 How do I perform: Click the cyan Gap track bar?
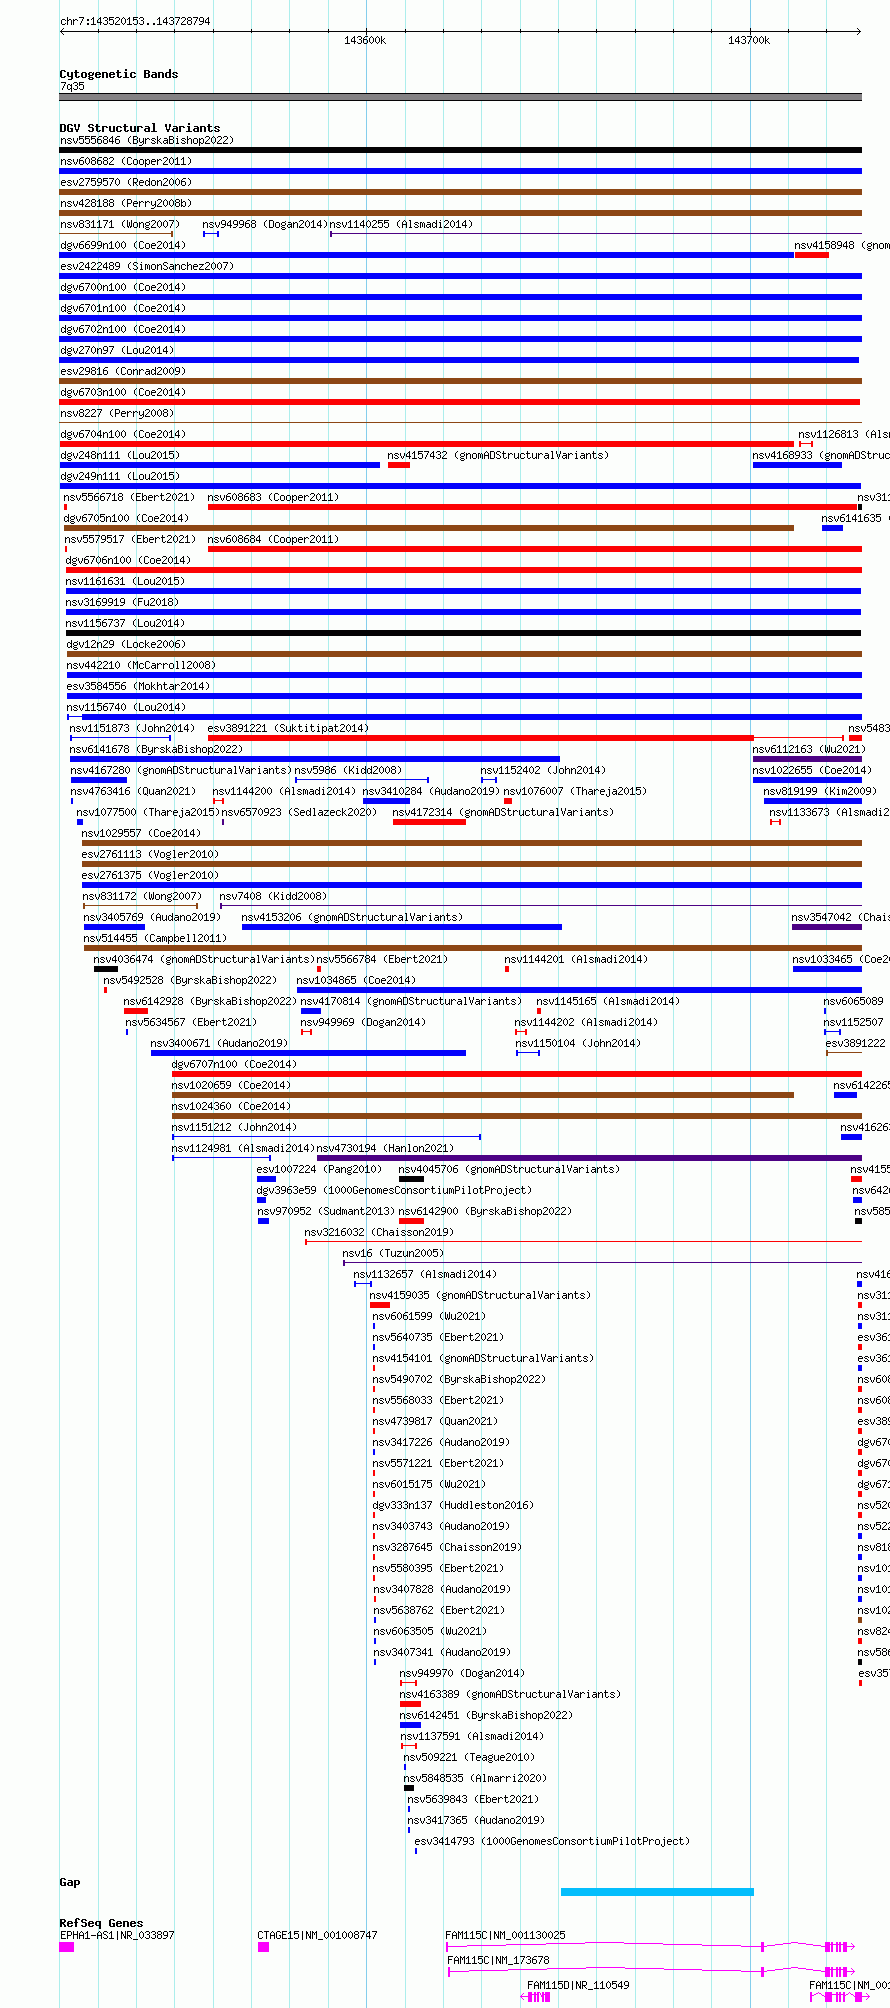click(x=657, y=1892)
